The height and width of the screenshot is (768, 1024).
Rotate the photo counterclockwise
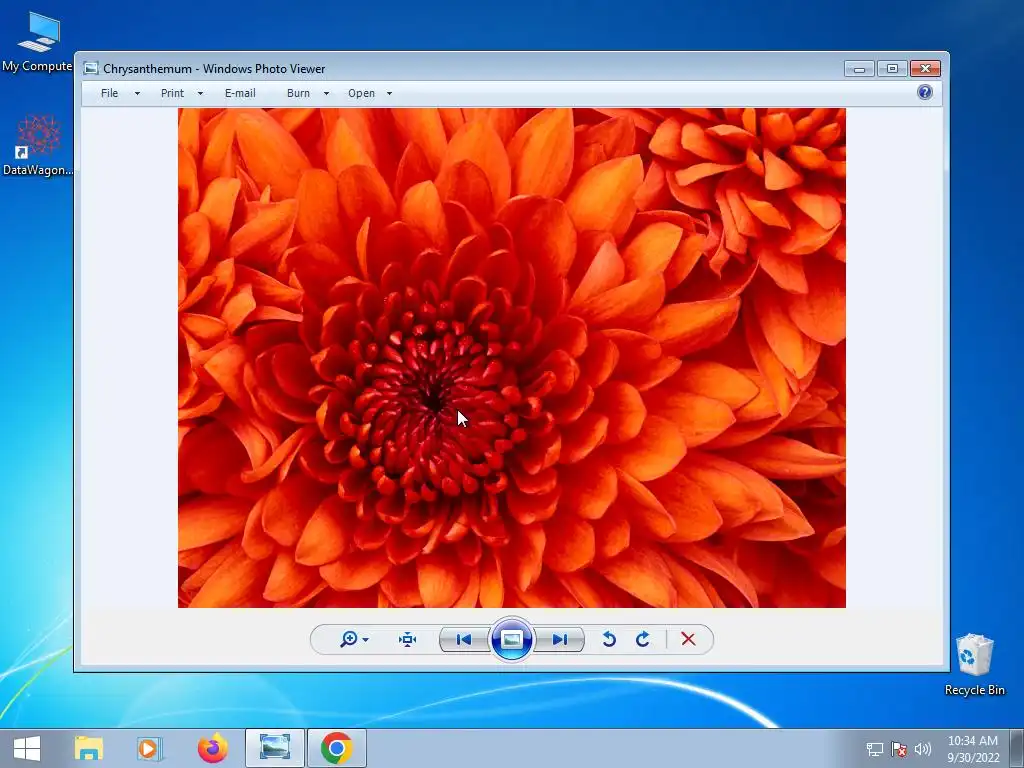click(x=609, y=639)
